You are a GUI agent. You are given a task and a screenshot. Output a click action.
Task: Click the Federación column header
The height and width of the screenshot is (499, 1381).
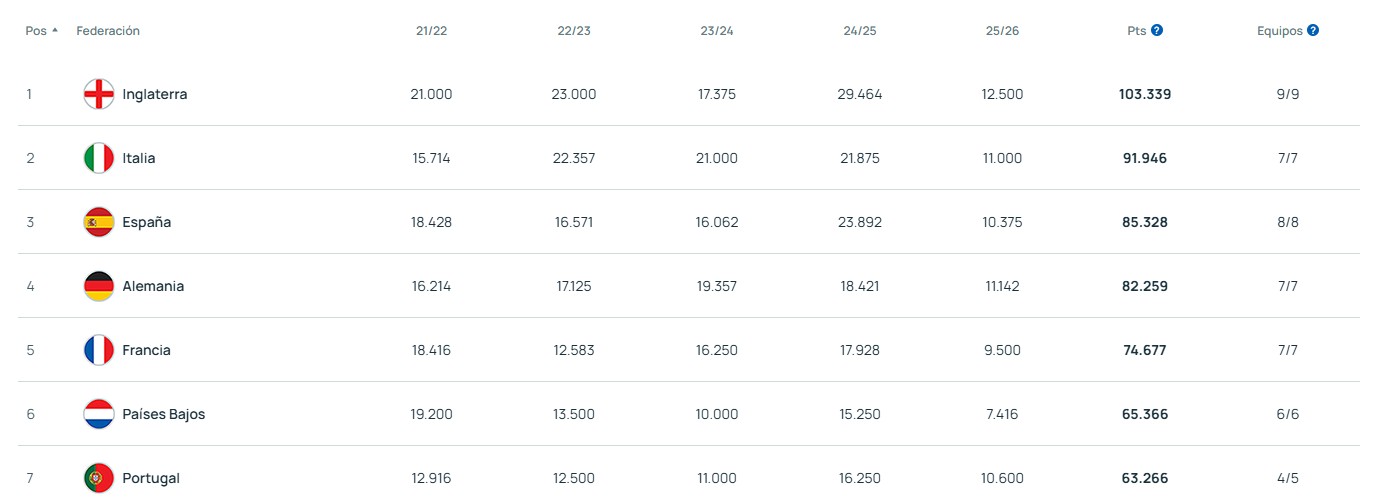click(108, 31)
